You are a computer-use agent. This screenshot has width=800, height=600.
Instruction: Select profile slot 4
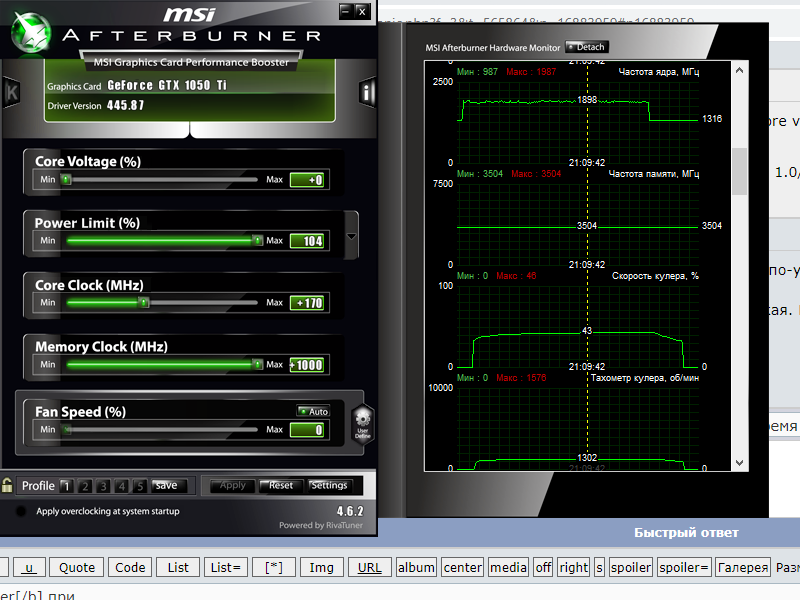coord(121,486)
